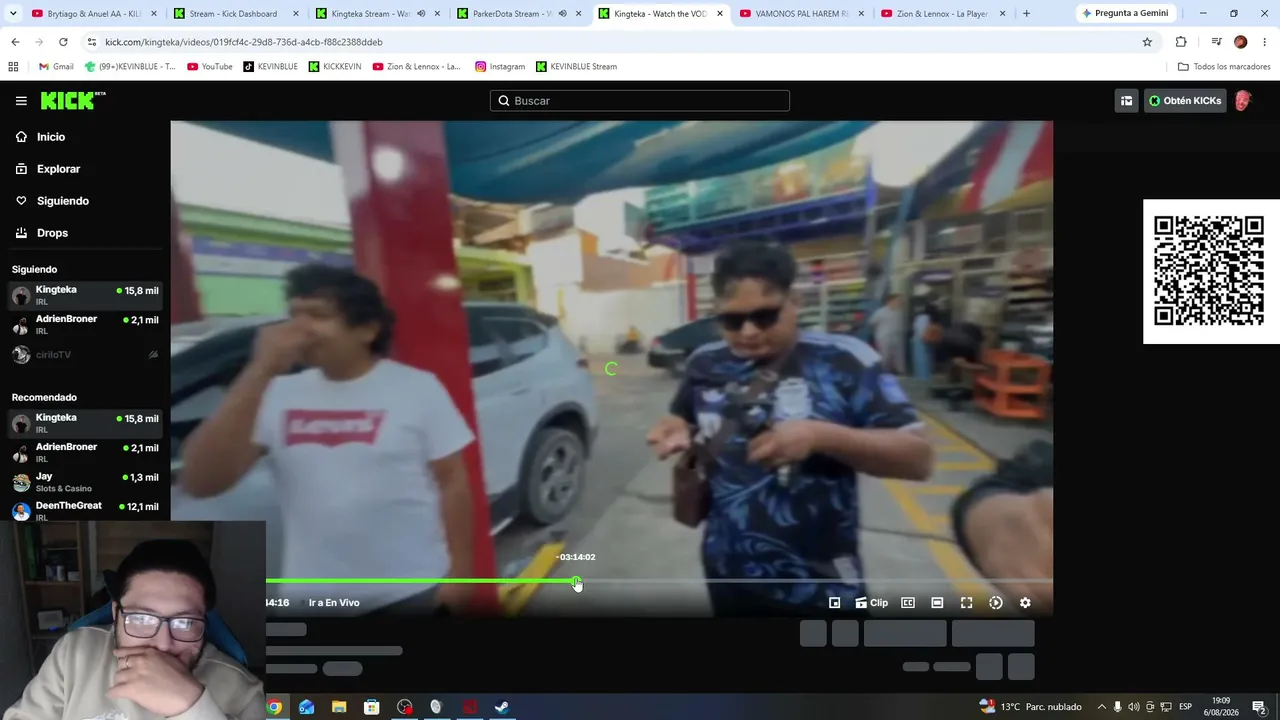
Task: Open AdrienBroner channel under Recomendado
Action: pos(85,452)
